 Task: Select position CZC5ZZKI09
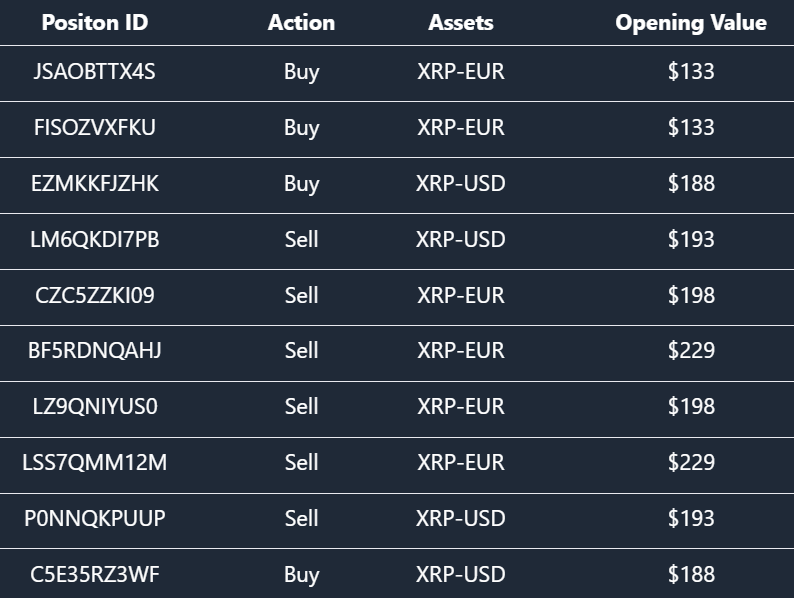(x=95, y=296)
